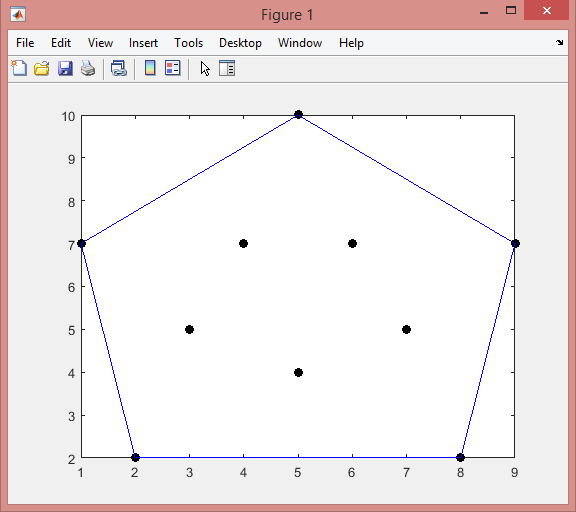Toggle the Edit Plot arrow tool
576x512 pixels.
tap(205, 68)
